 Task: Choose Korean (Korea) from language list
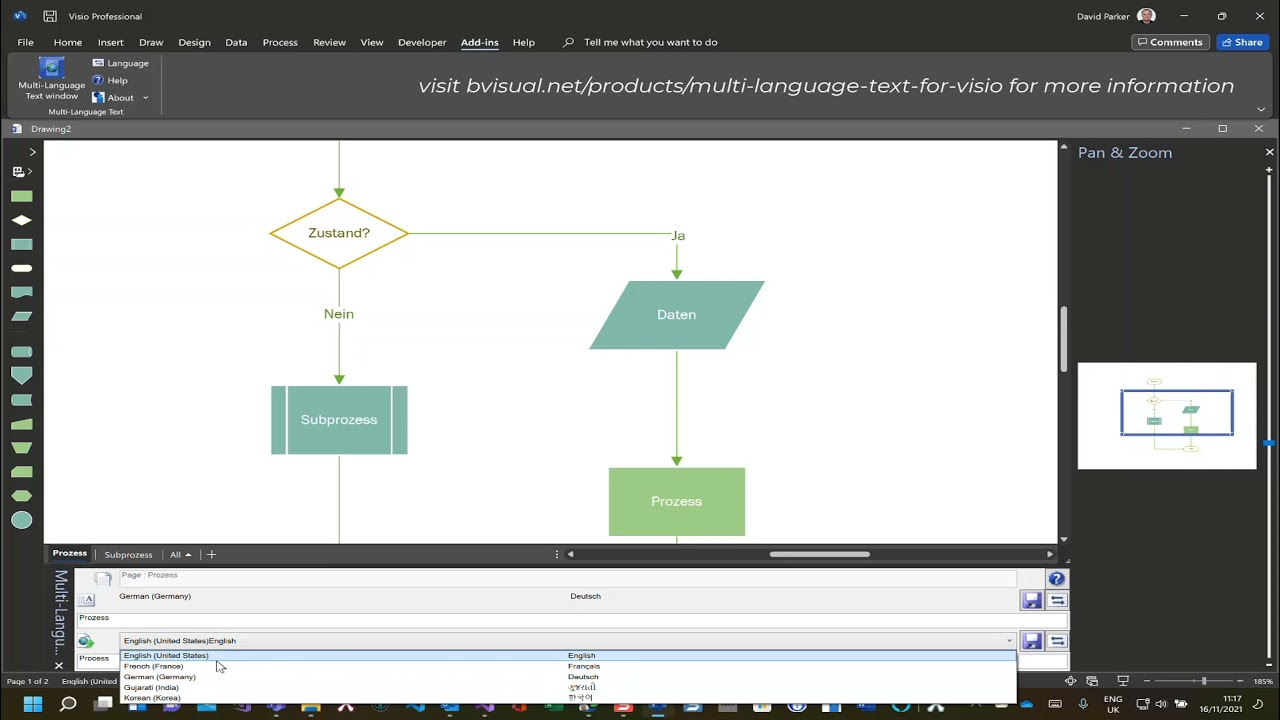click(x=568, y=698)
